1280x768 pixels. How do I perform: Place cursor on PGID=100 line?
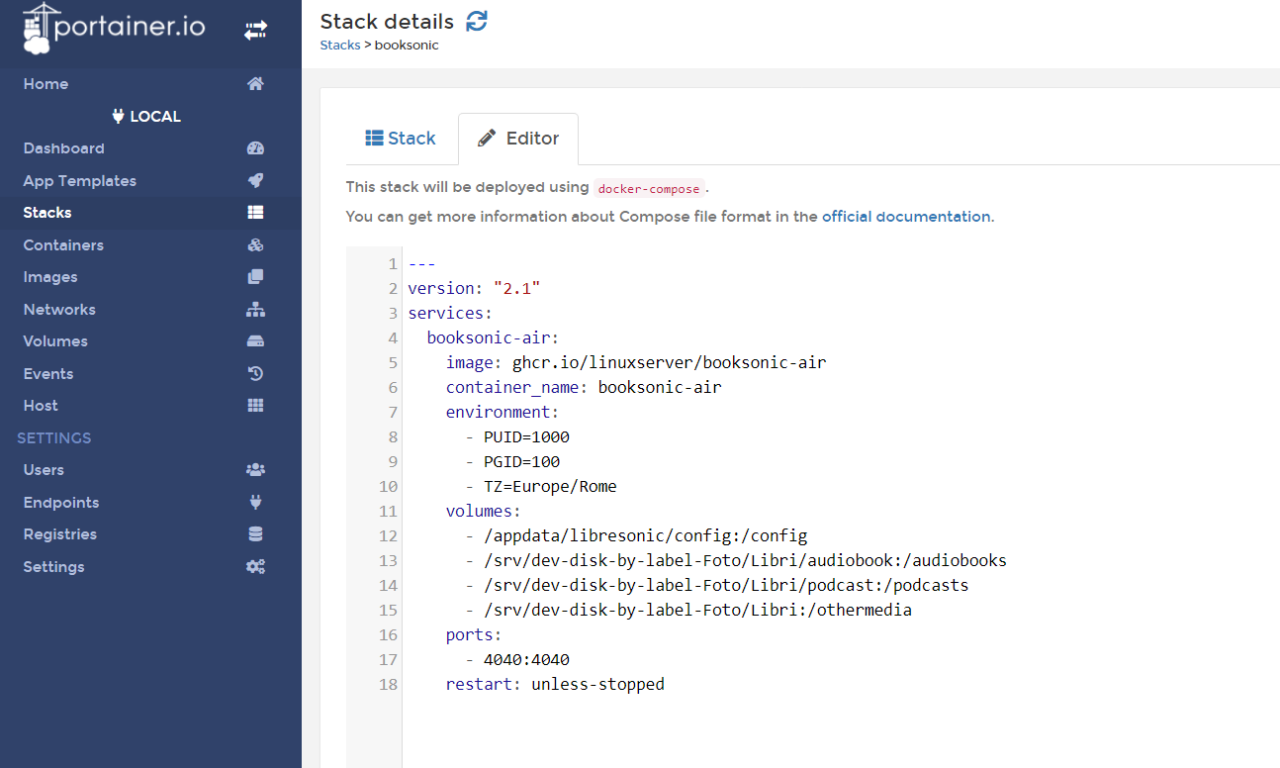pos(512,461)
